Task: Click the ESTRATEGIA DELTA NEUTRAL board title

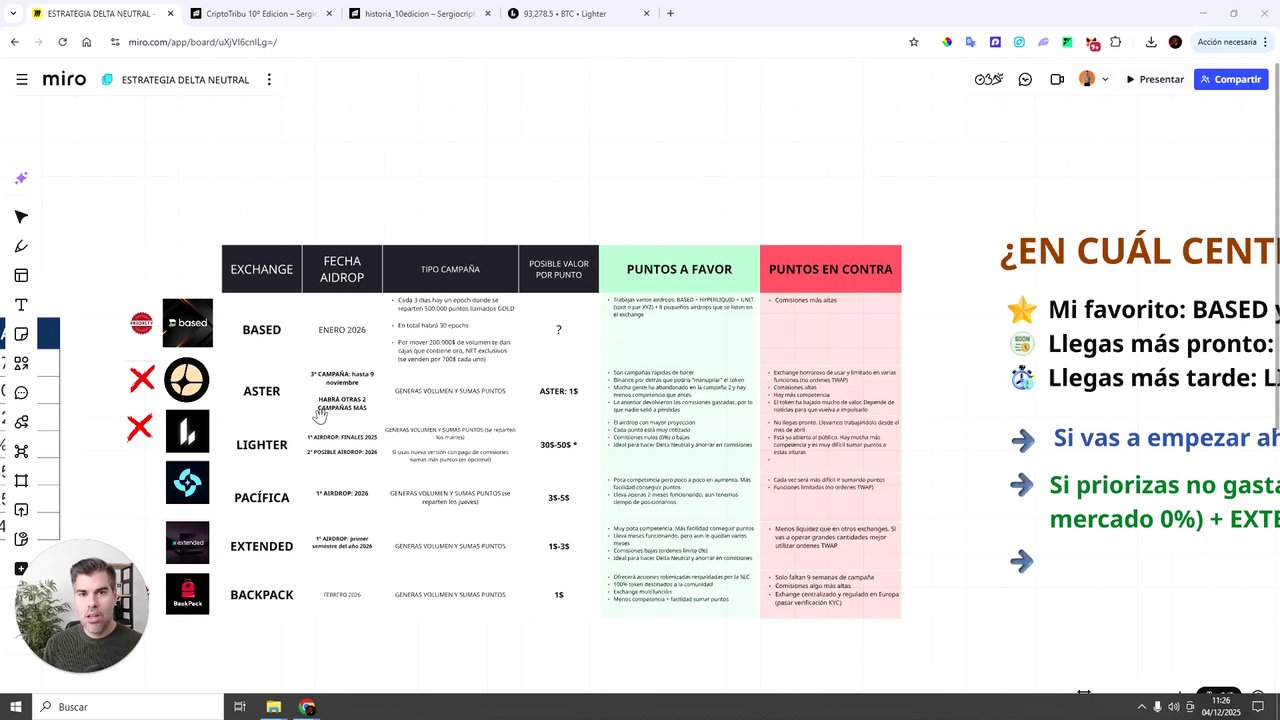Action: coord(185,80)
